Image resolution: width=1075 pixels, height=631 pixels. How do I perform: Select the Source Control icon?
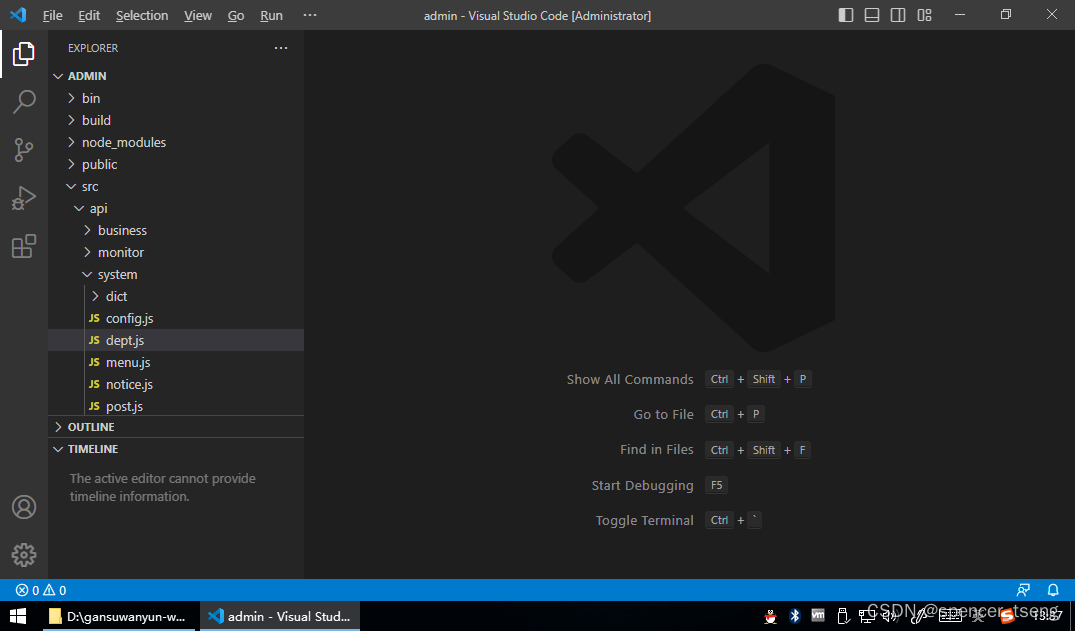[24, 149]
